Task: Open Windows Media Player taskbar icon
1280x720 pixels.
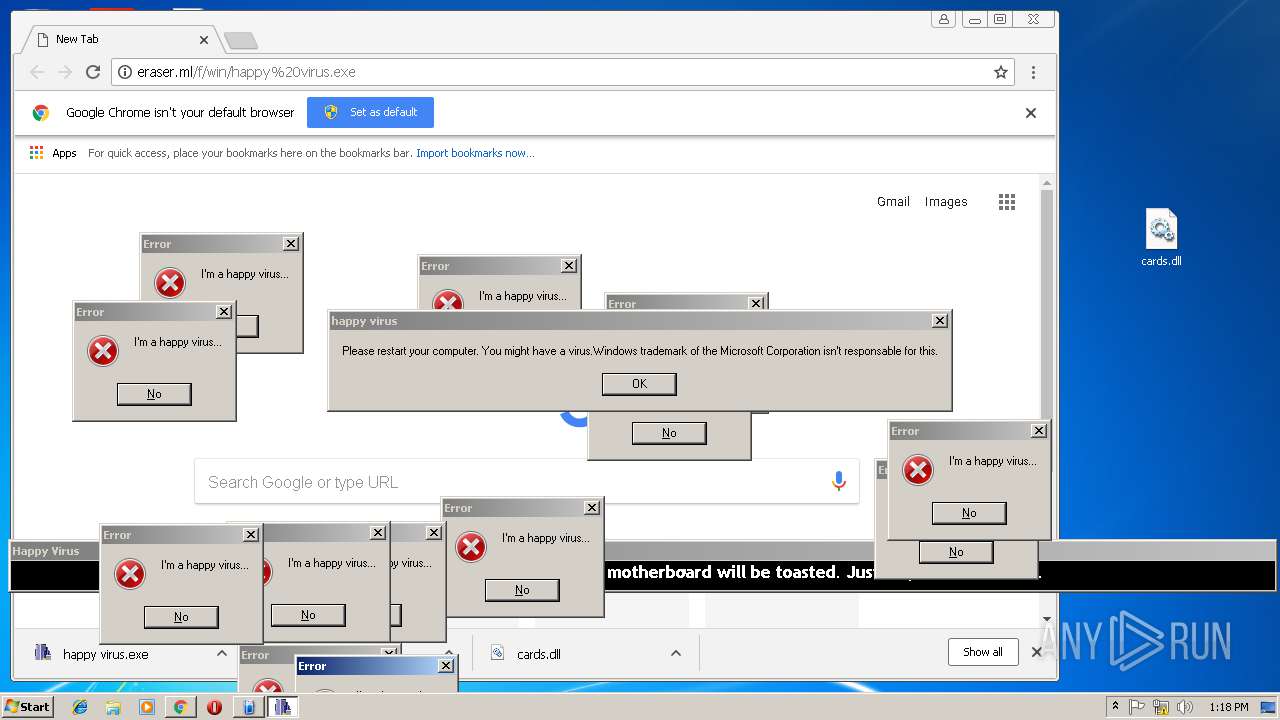Action: click(x=147, y=707)
